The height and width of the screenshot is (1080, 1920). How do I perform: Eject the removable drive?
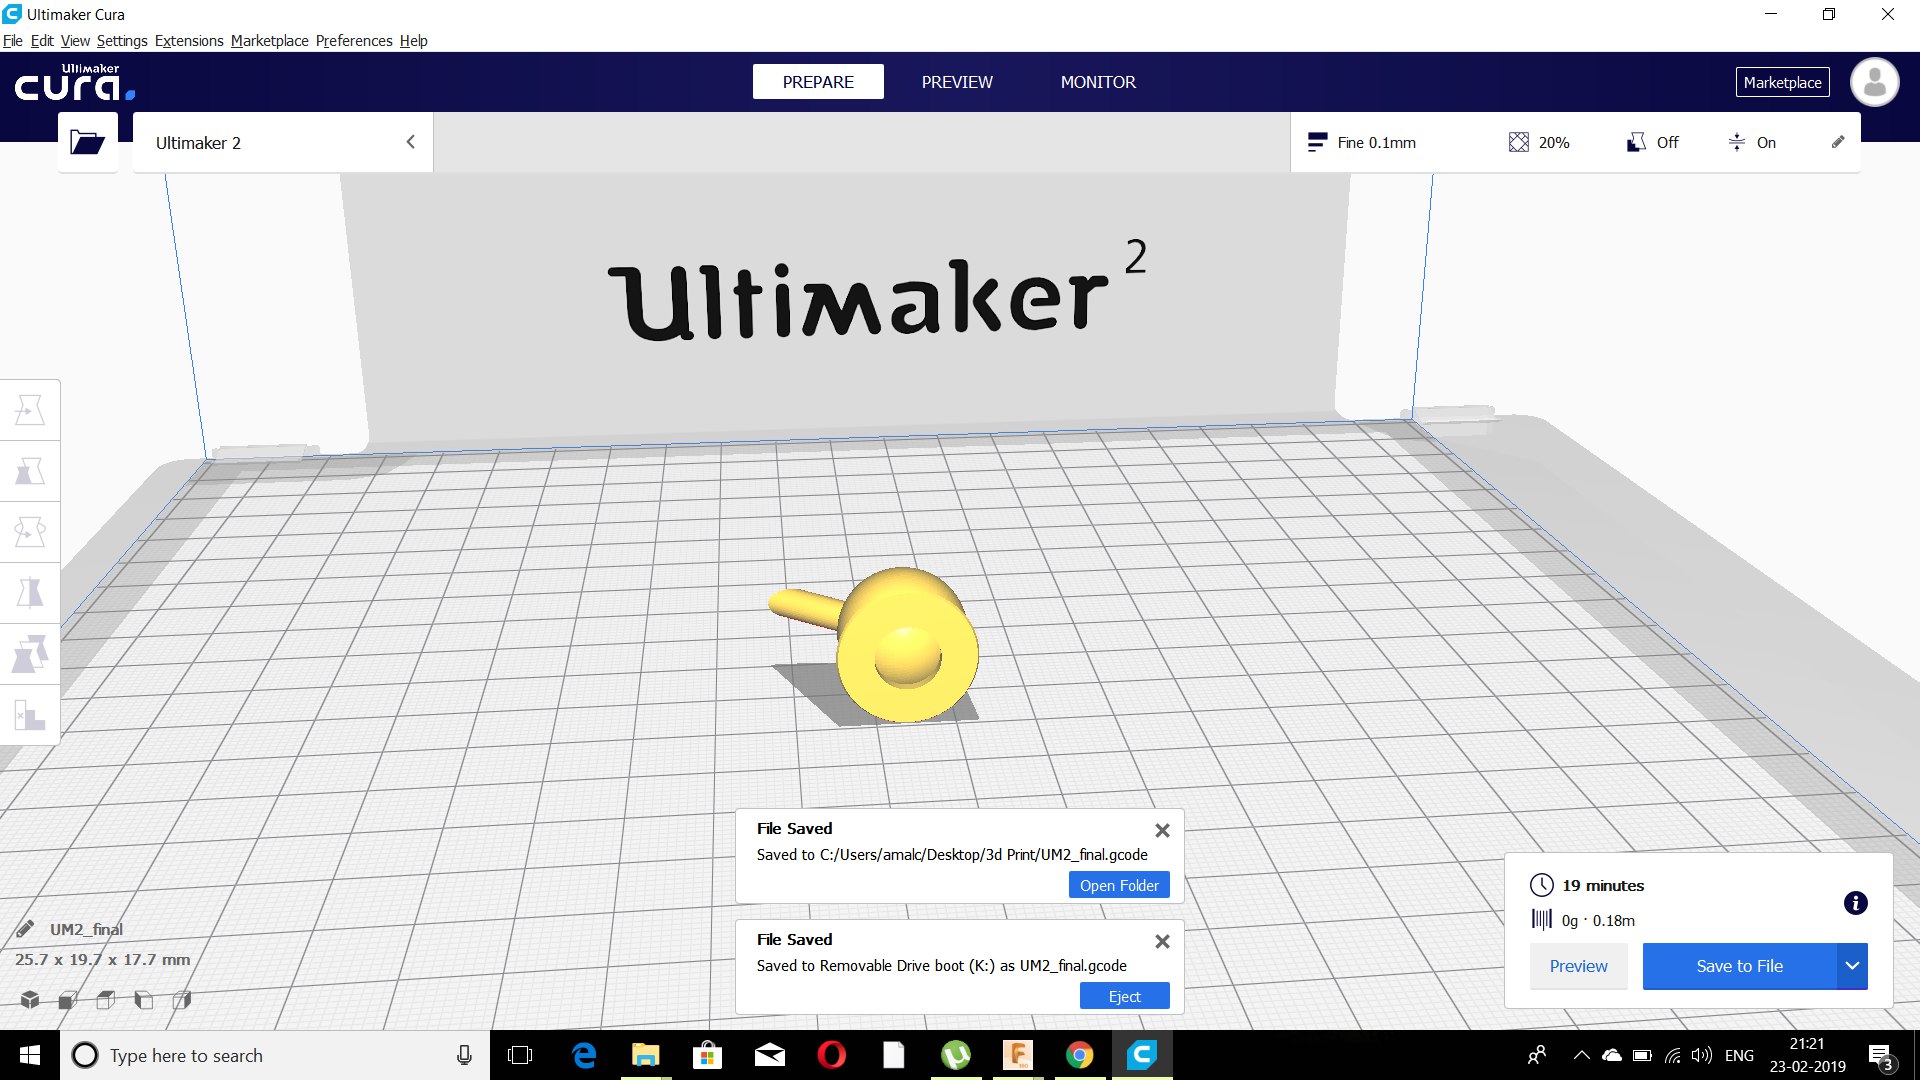[1124, 996]
